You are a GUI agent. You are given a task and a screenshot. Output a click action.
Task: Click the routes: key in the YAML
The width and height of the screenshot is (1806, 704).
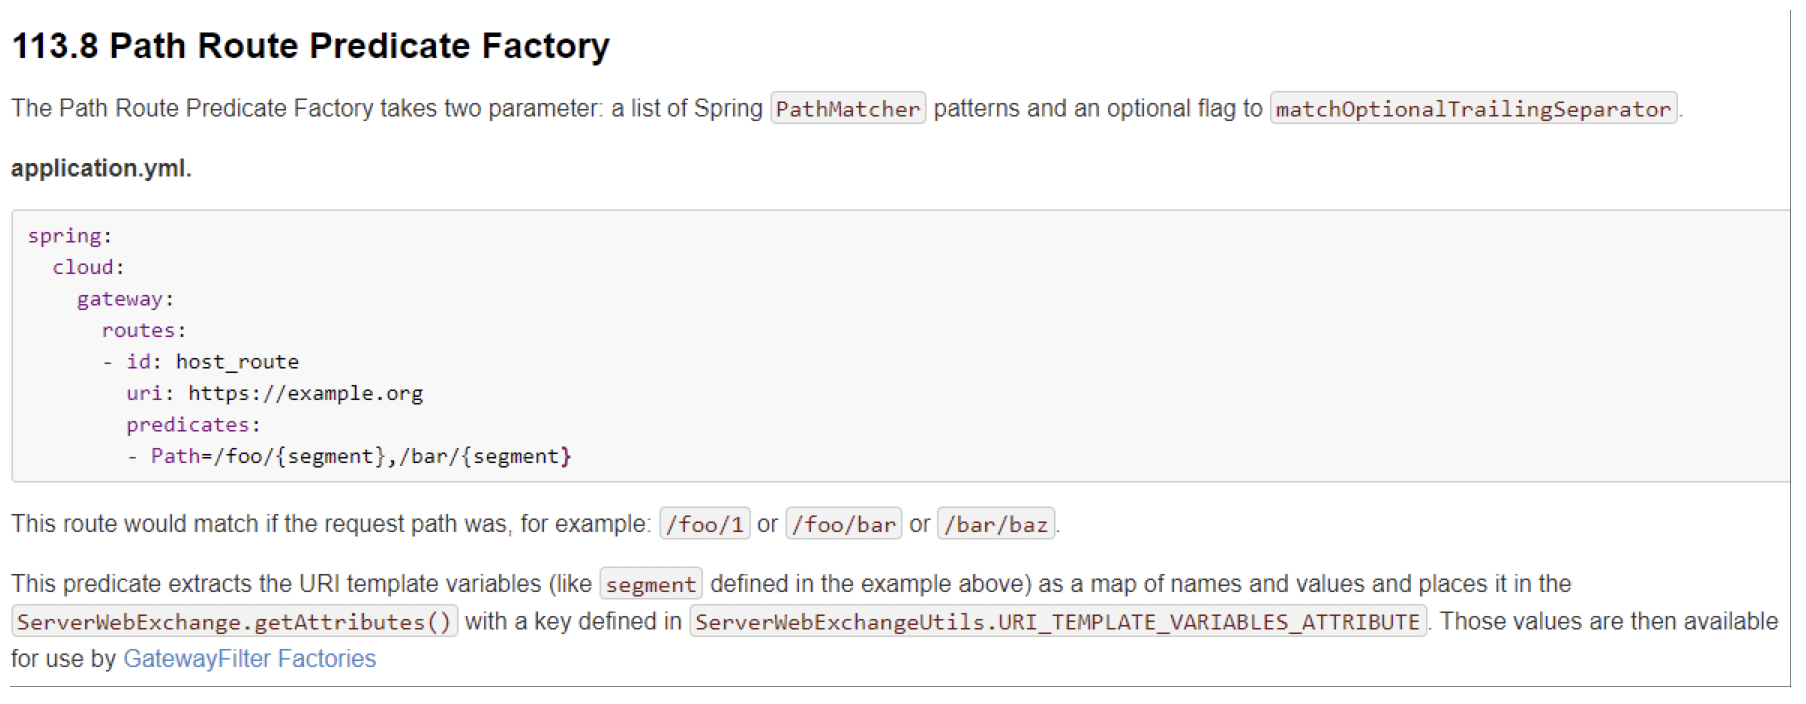[143, 330]
